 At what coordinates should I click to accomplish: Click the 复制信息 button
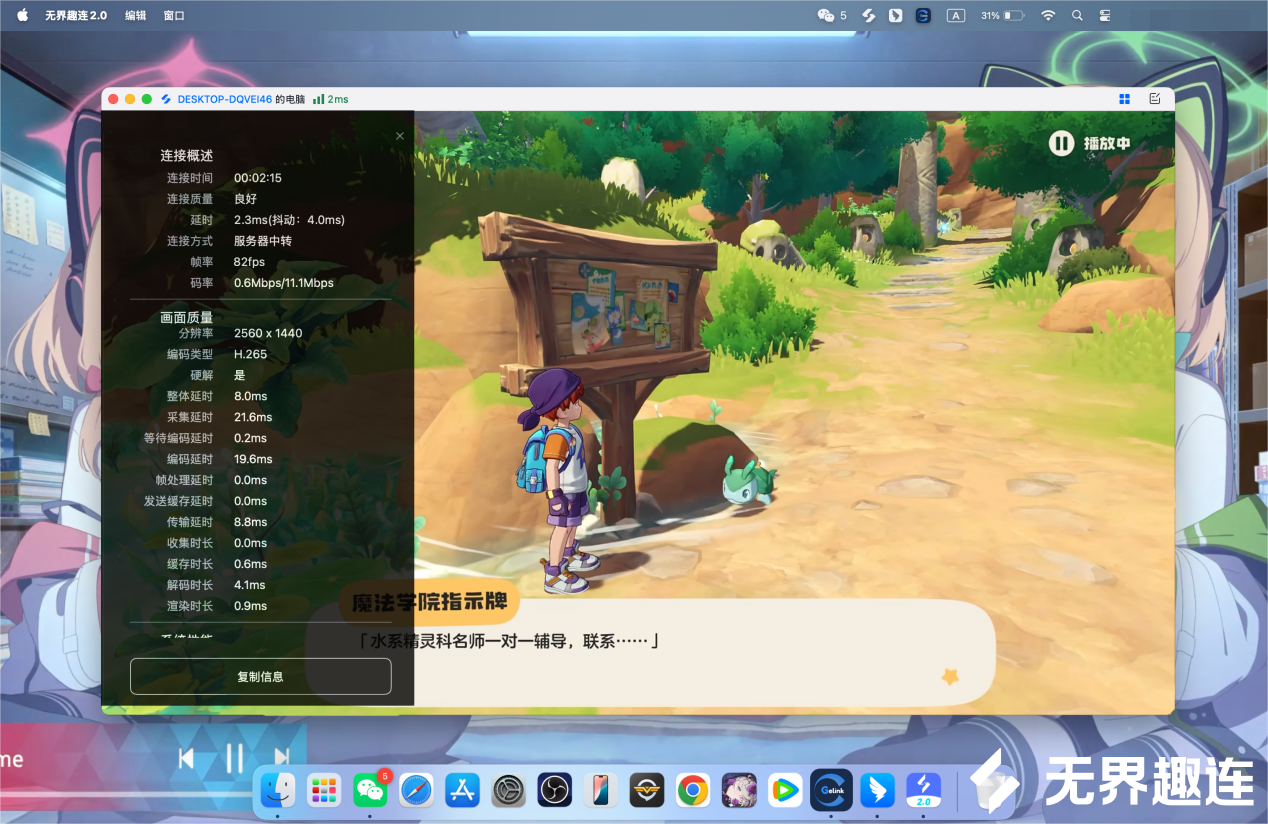(260, 677)
